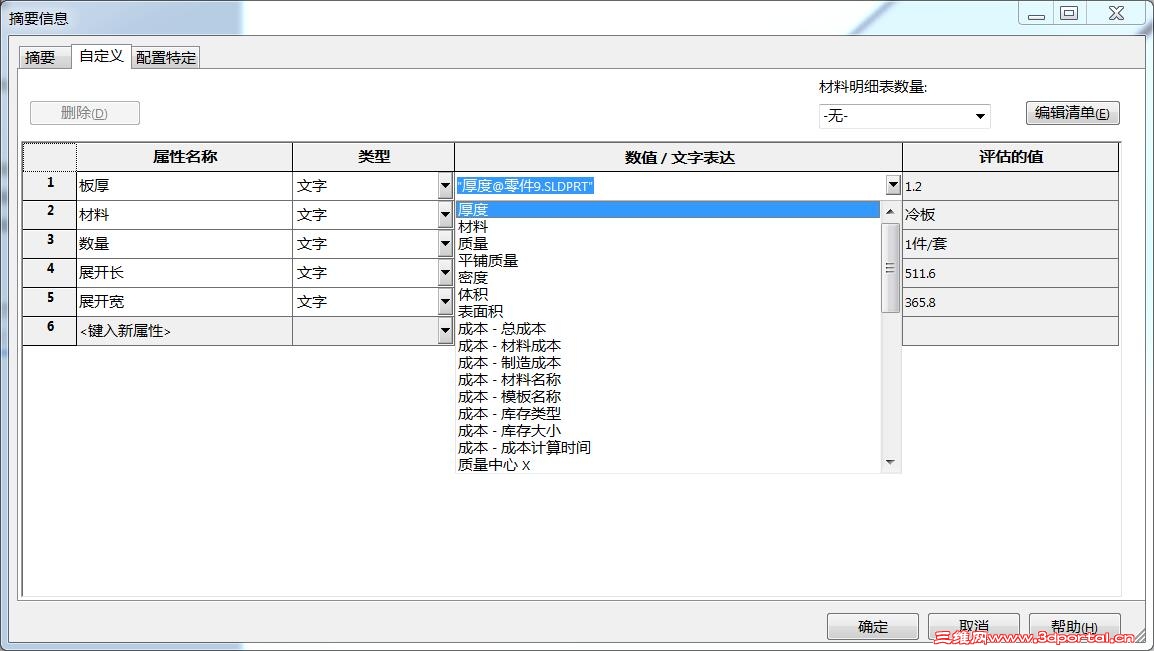
Task: Click the dropdown list scrollbar down arrow
Action: tap(888, 461)
